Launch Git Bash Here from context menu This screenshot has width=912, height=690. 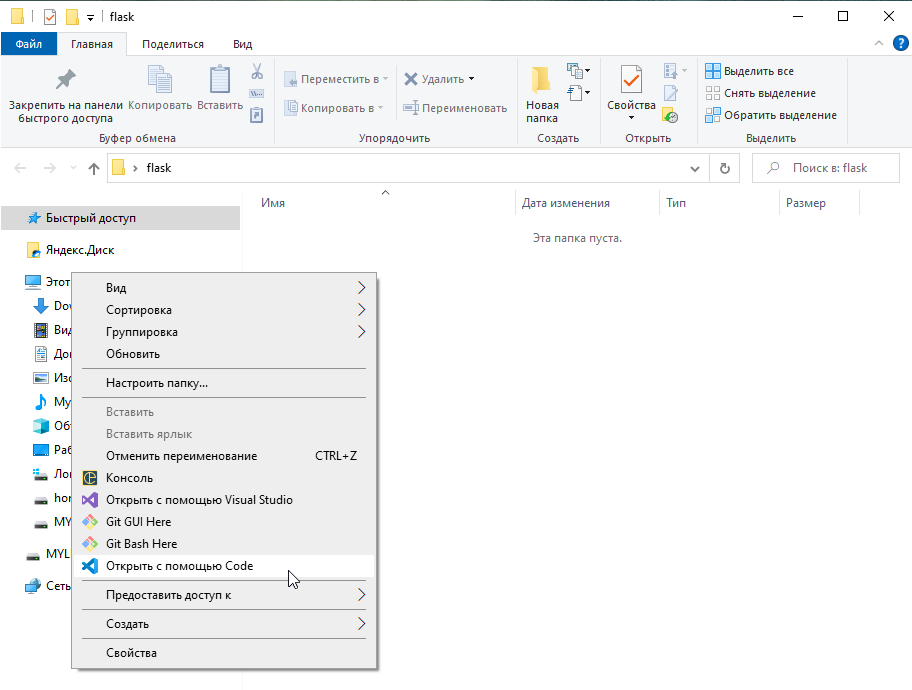pyautogui.click(x=141, y=544)
